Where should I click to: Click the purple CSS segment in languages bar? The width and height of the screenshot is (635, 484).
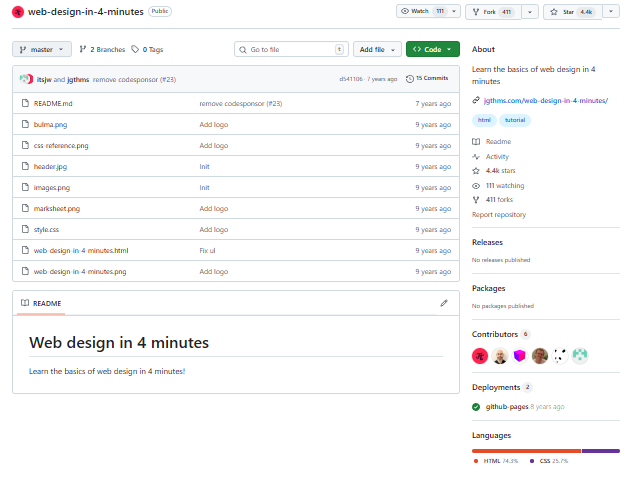pos(601,451)
